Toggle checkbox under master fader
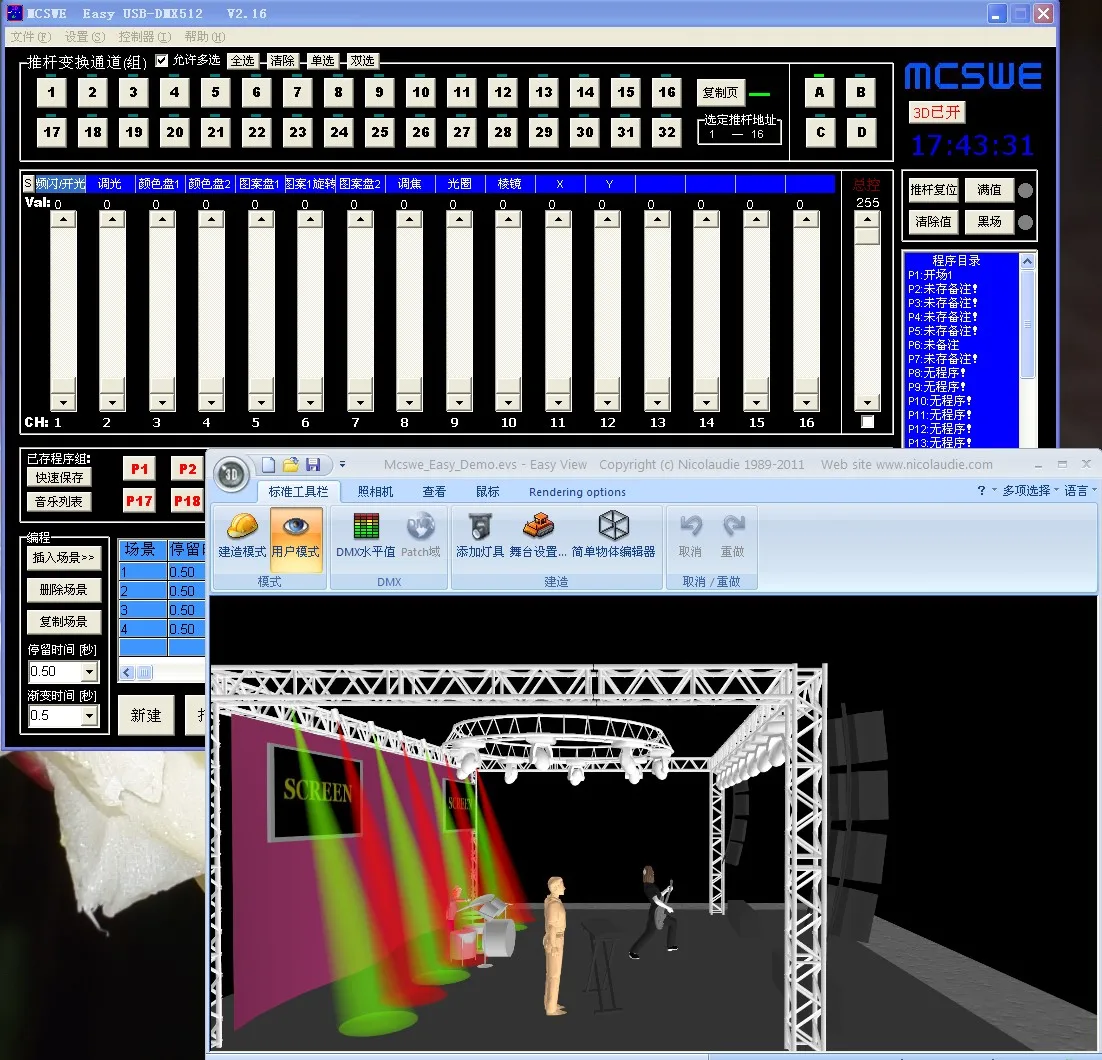 (867, 422)
